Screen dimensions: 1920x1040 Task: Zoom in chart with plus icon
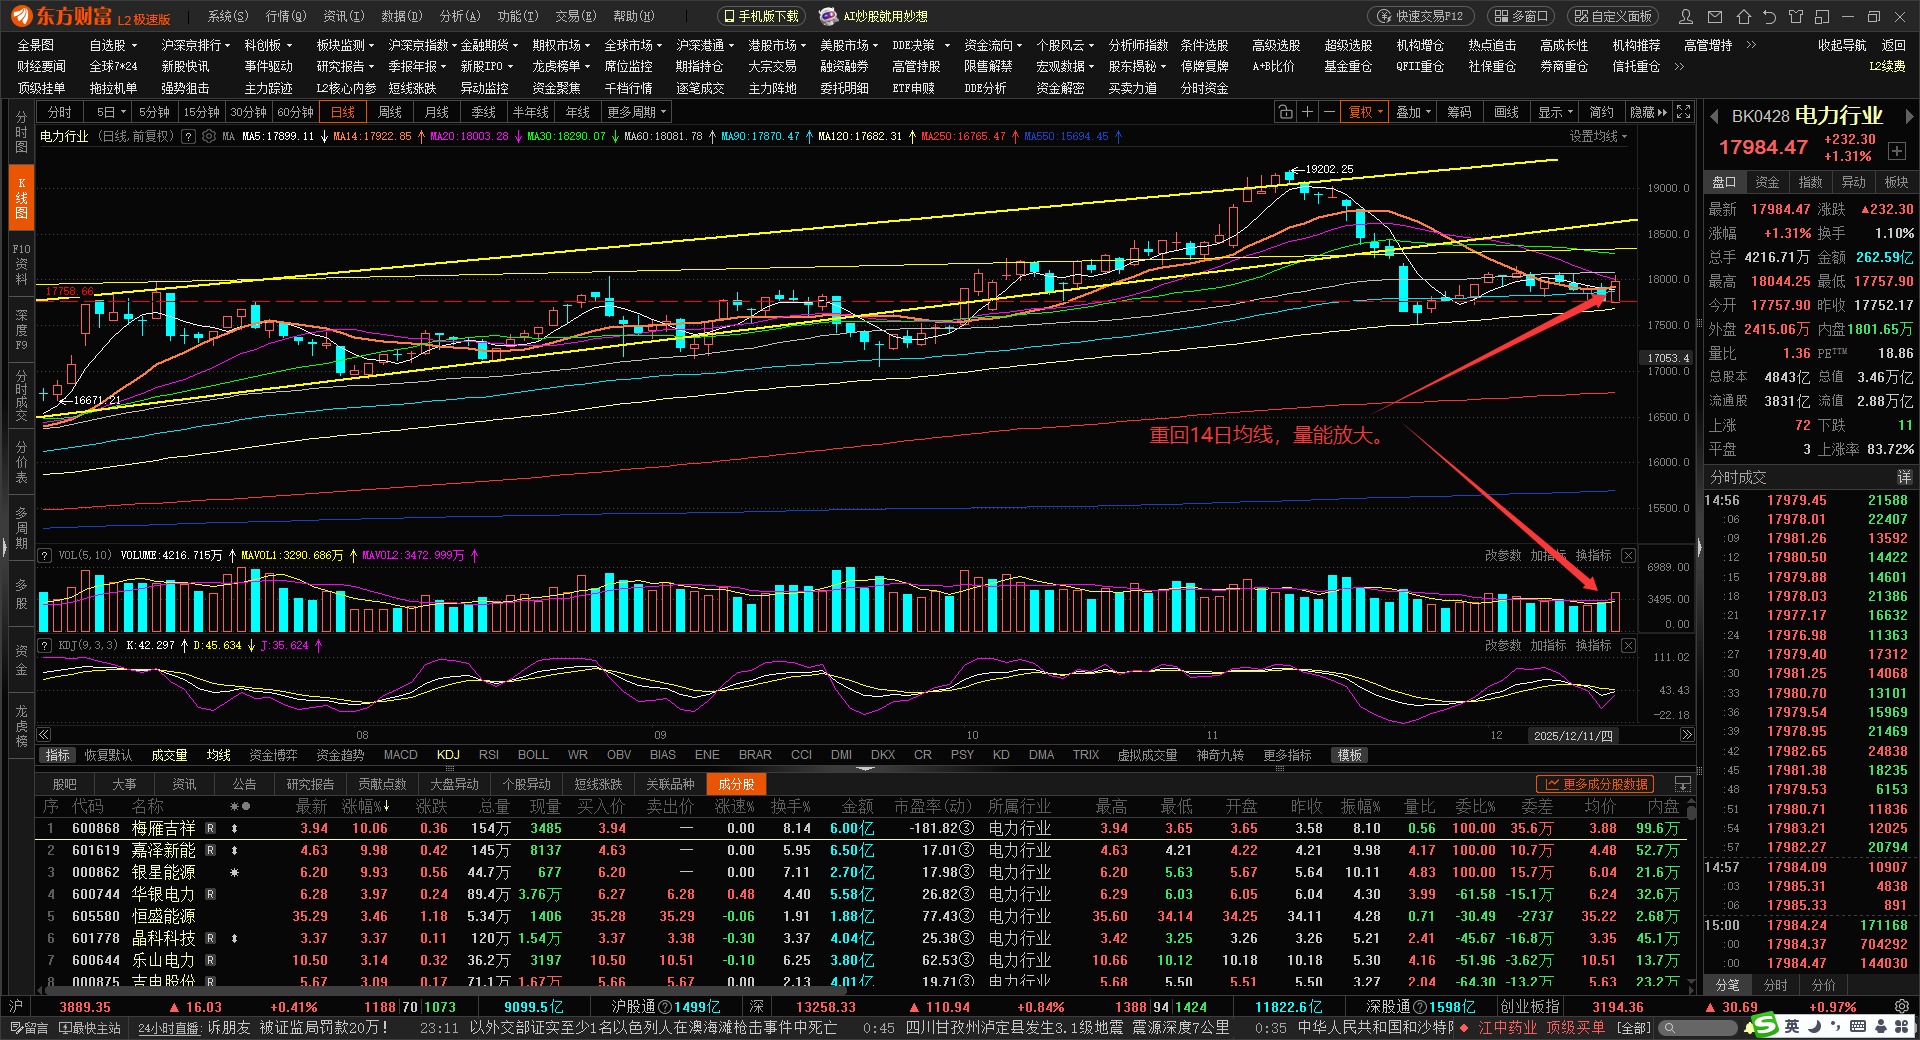[x=1307, y=112]
